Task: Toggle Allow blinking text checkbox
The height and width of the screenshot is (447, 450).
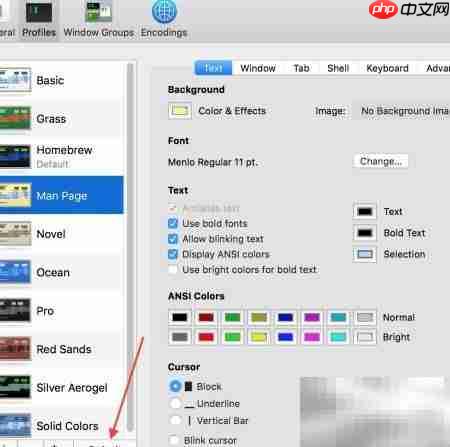Action: coord(173,239)
